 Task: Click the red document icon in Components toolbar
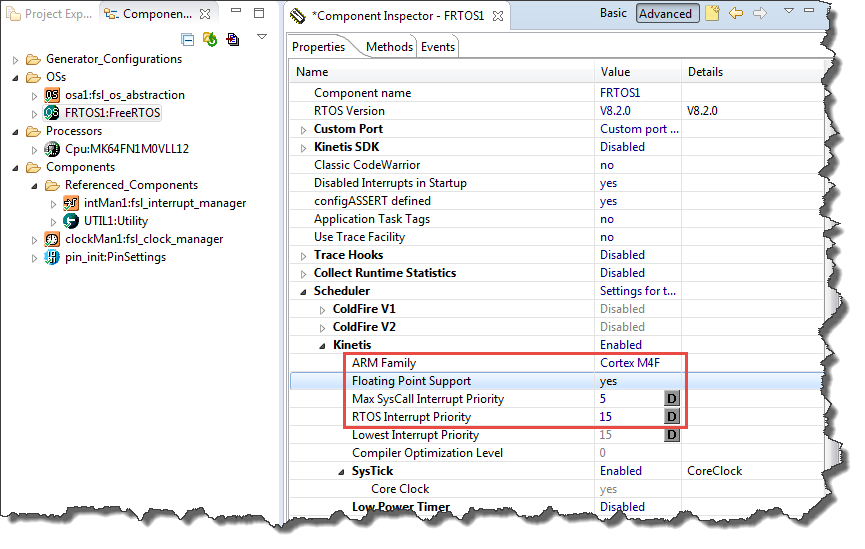tap(233, 39)
